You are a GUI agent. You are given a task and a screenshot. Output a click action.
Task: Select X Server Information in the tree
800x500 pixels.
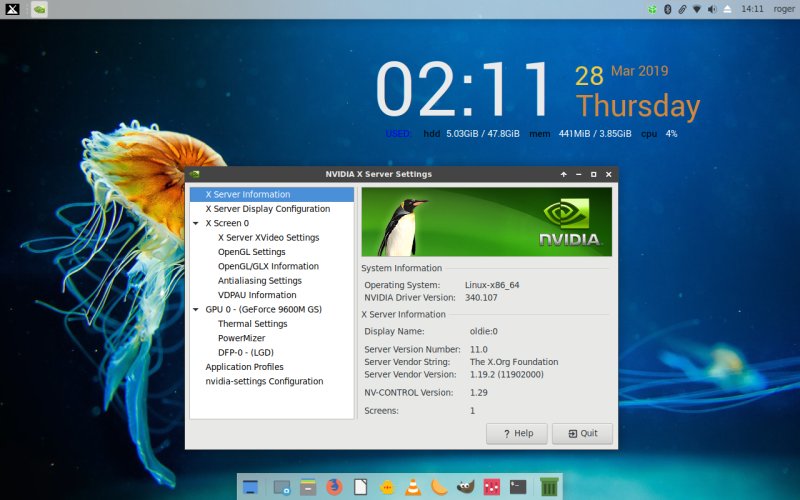click(271, 194)
